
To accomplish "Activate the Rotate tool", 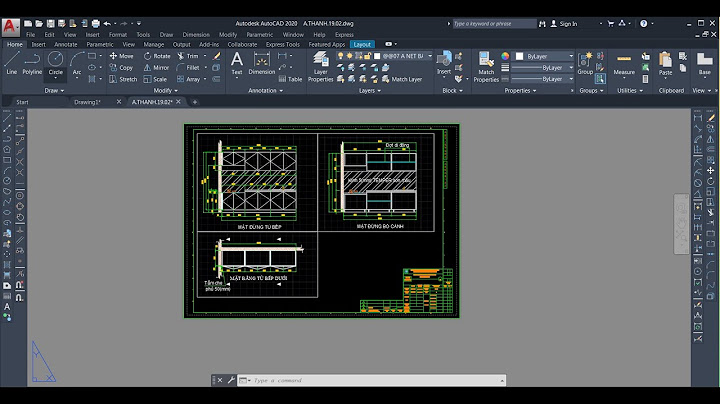I will pyautogui.click(x=157, y=56).
